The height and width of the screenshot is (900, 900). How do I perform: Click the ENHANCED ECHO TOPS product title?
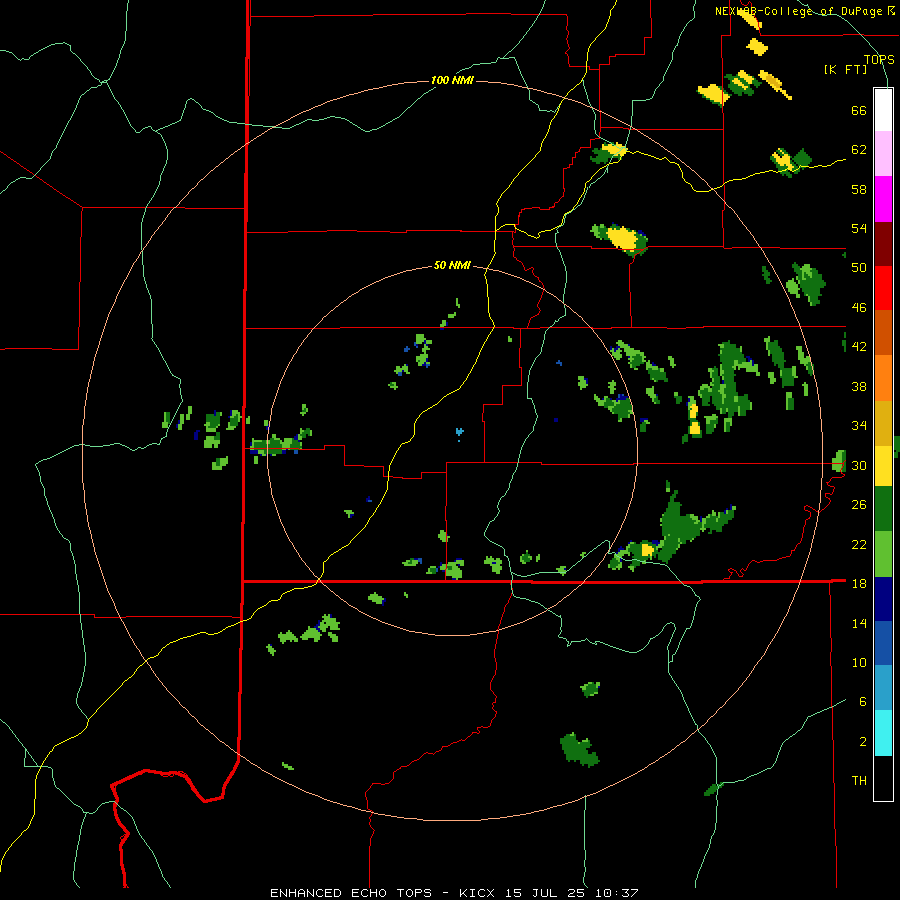pos(351,893)
